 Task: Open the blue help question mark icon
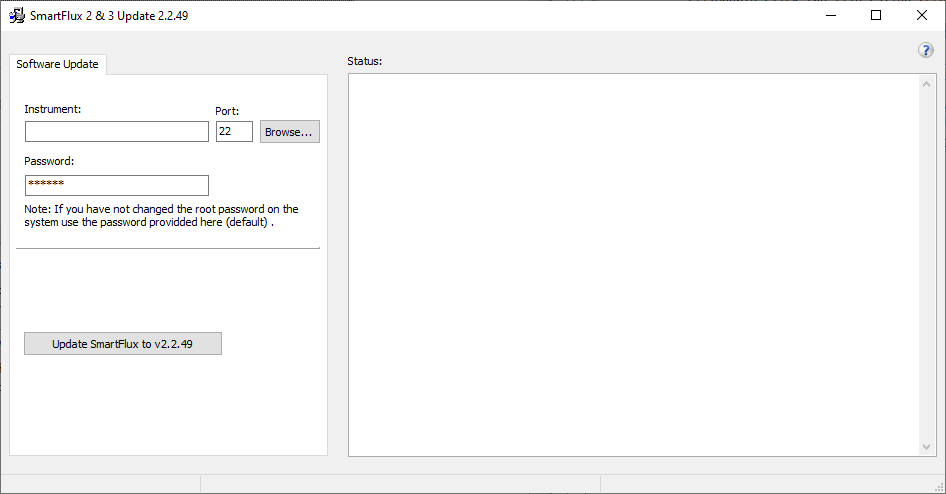coord(925,50)
